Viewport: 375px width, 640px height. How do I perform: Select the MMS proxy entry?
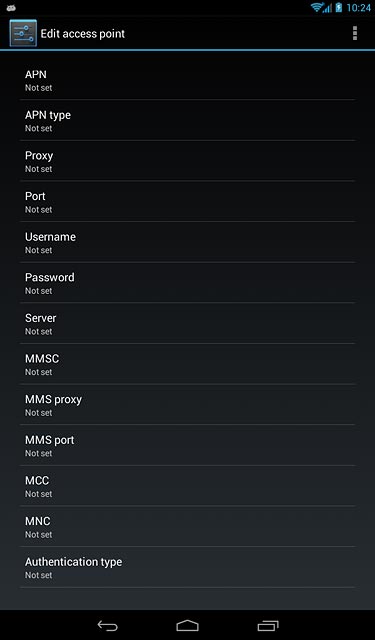pos(187,404)
